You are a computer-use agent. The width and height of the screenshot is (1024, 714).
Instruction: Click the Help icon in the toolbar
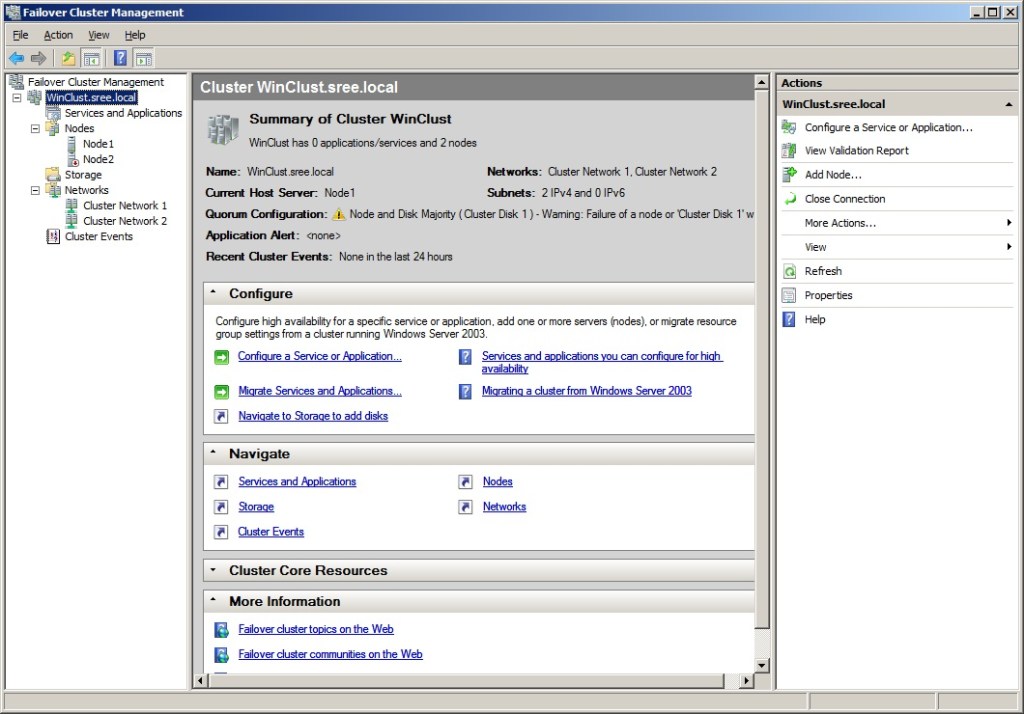click(x=120, y=58)
